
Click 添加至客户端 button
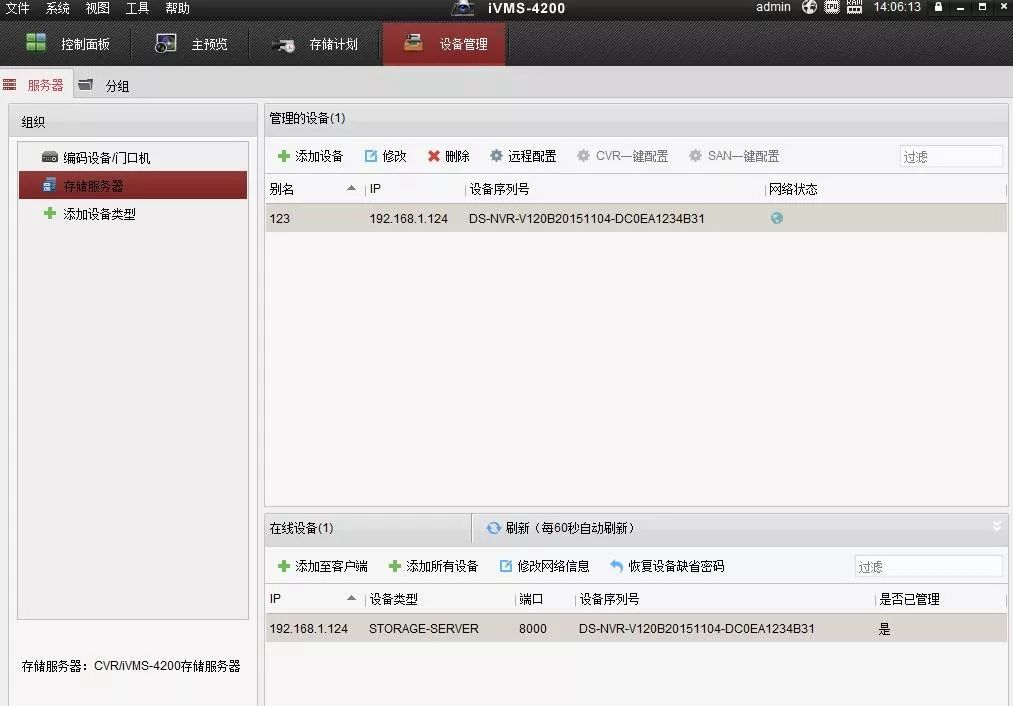[x=322, y=566]
